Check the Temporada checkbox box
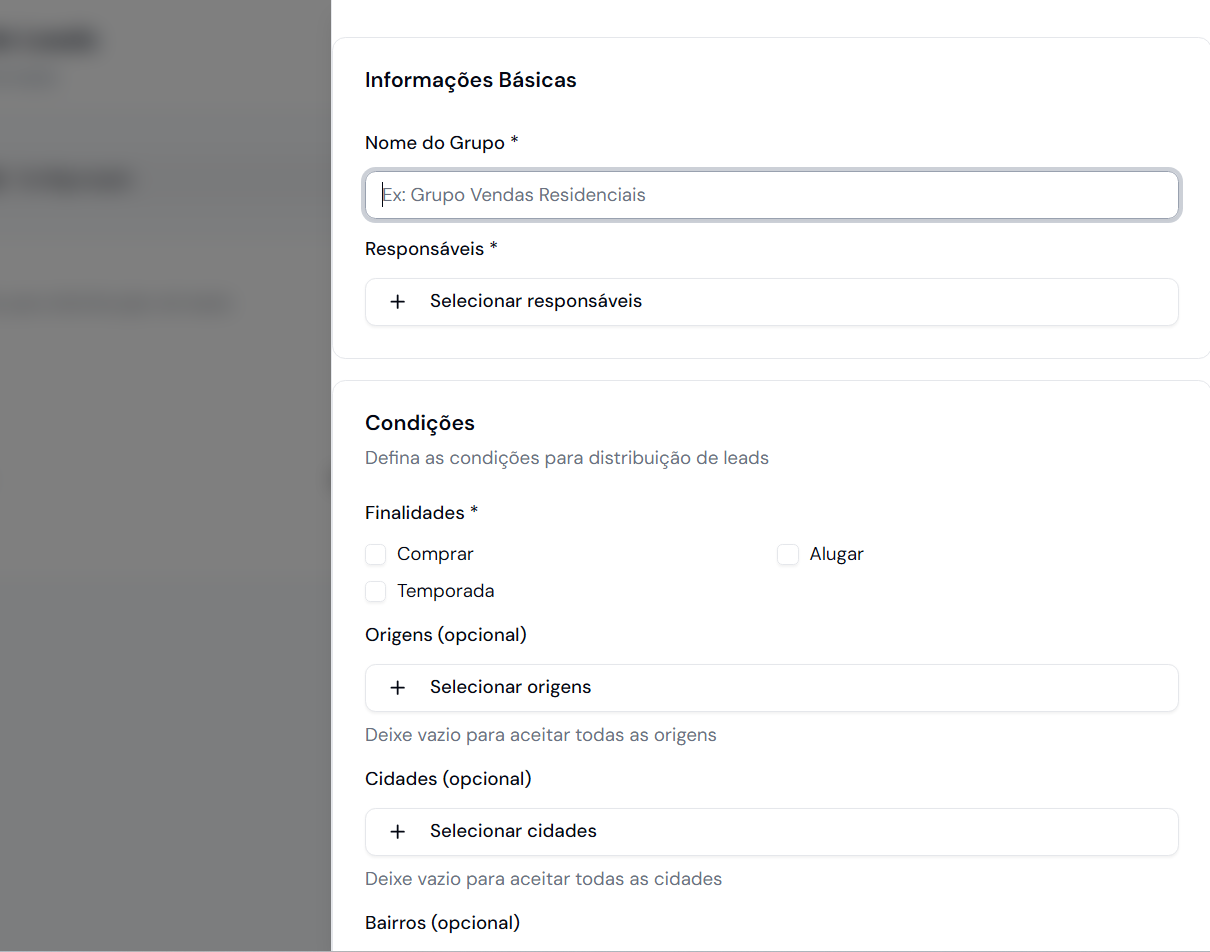1210x952 pixels. click(x=376, y=592)
